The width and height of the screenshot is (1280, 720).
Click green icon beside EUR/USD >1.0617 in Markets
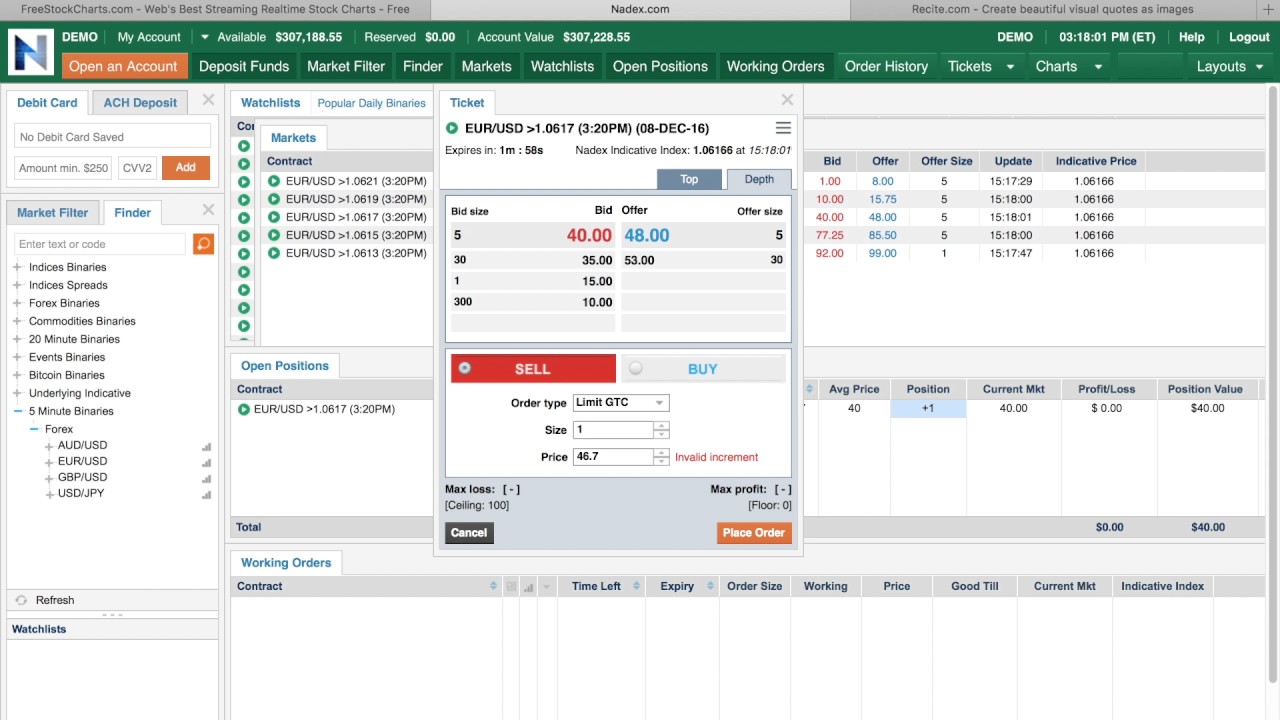[x=273, y=217]
